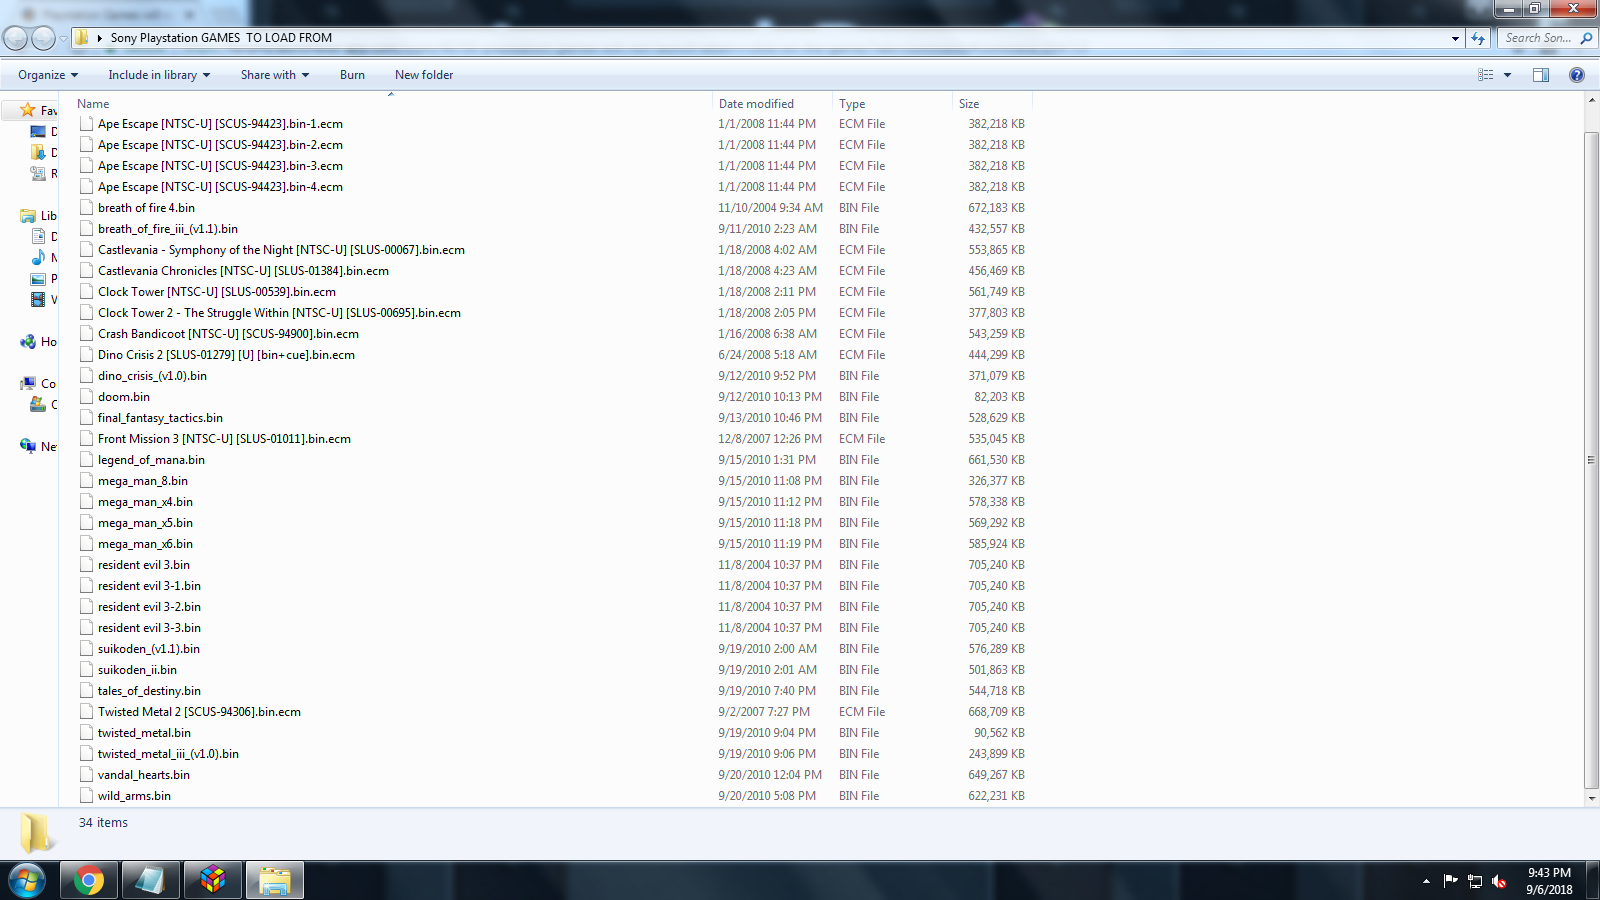The height and width of the screenshot is (900, 1600).
Task: Select legend_of_mana.bin
Action: 151,460
